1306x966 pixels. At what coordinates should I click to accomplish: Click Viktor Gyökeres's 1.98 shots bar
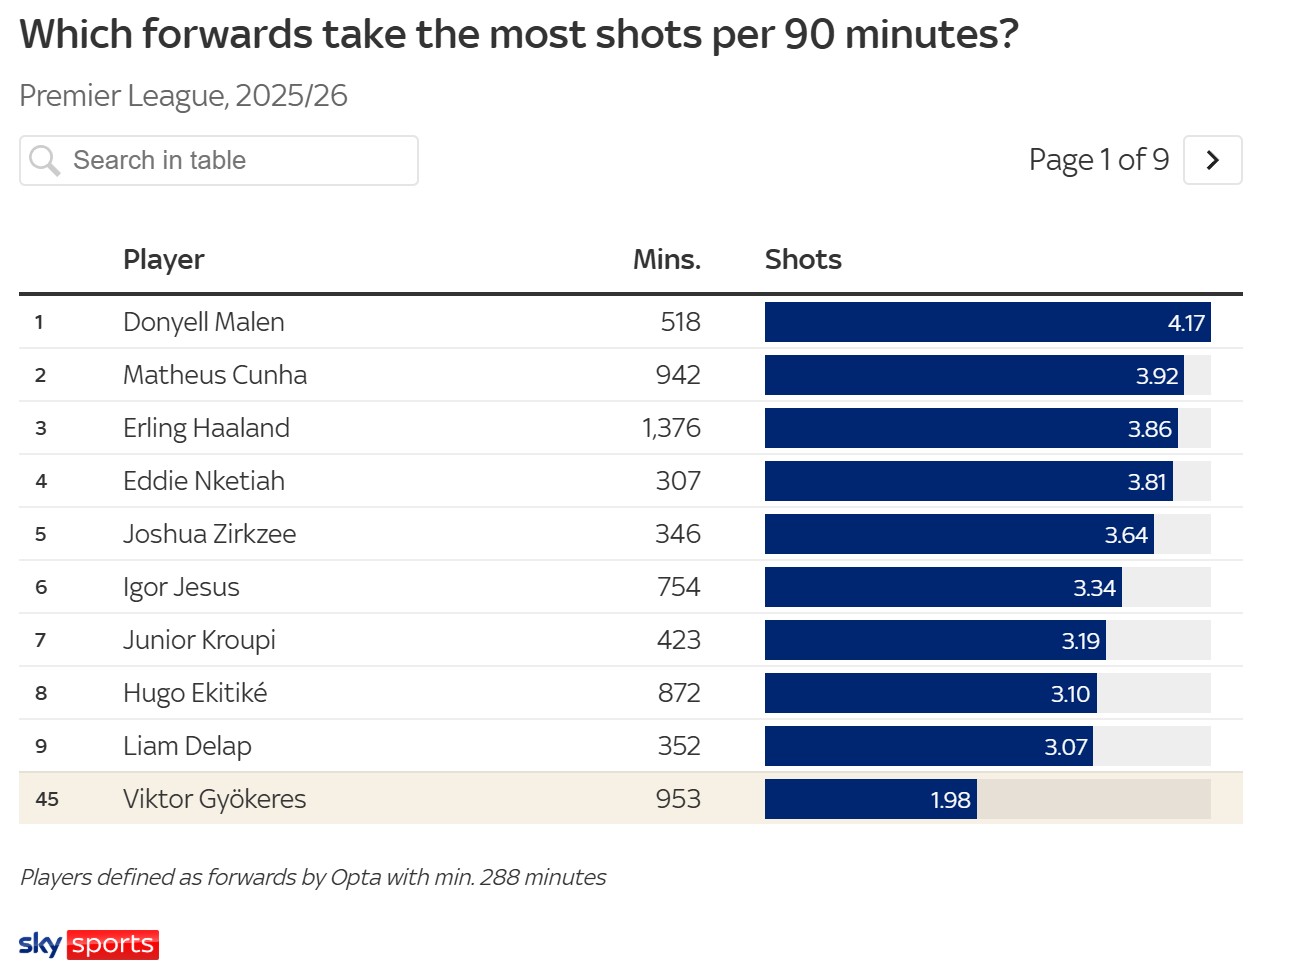[x=871, y=799]
